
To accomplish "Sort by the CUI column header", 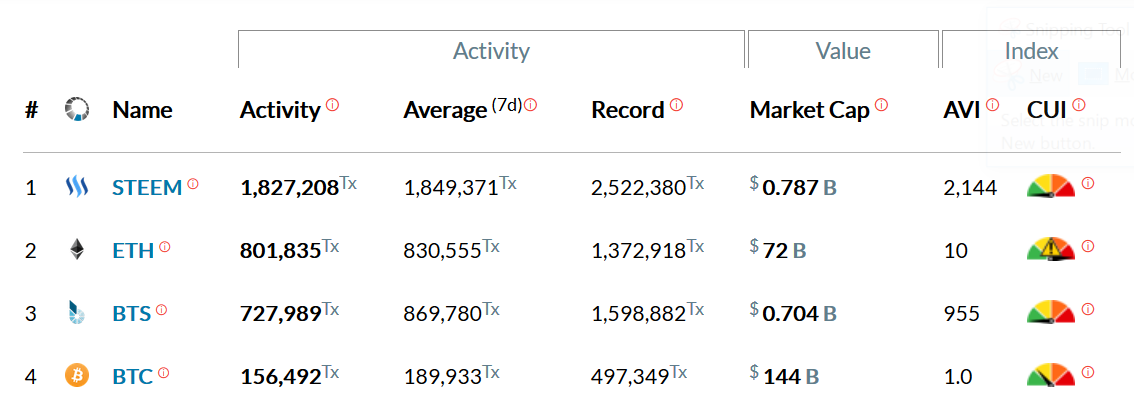I will tap(1046, 110).
